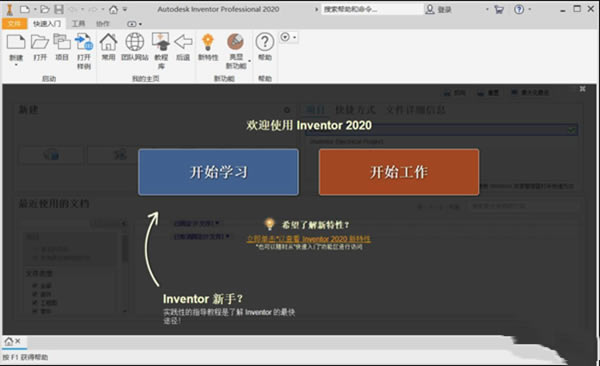Select the home document tab at bottom
The image size is (600, 366).
tap(9, 341)
